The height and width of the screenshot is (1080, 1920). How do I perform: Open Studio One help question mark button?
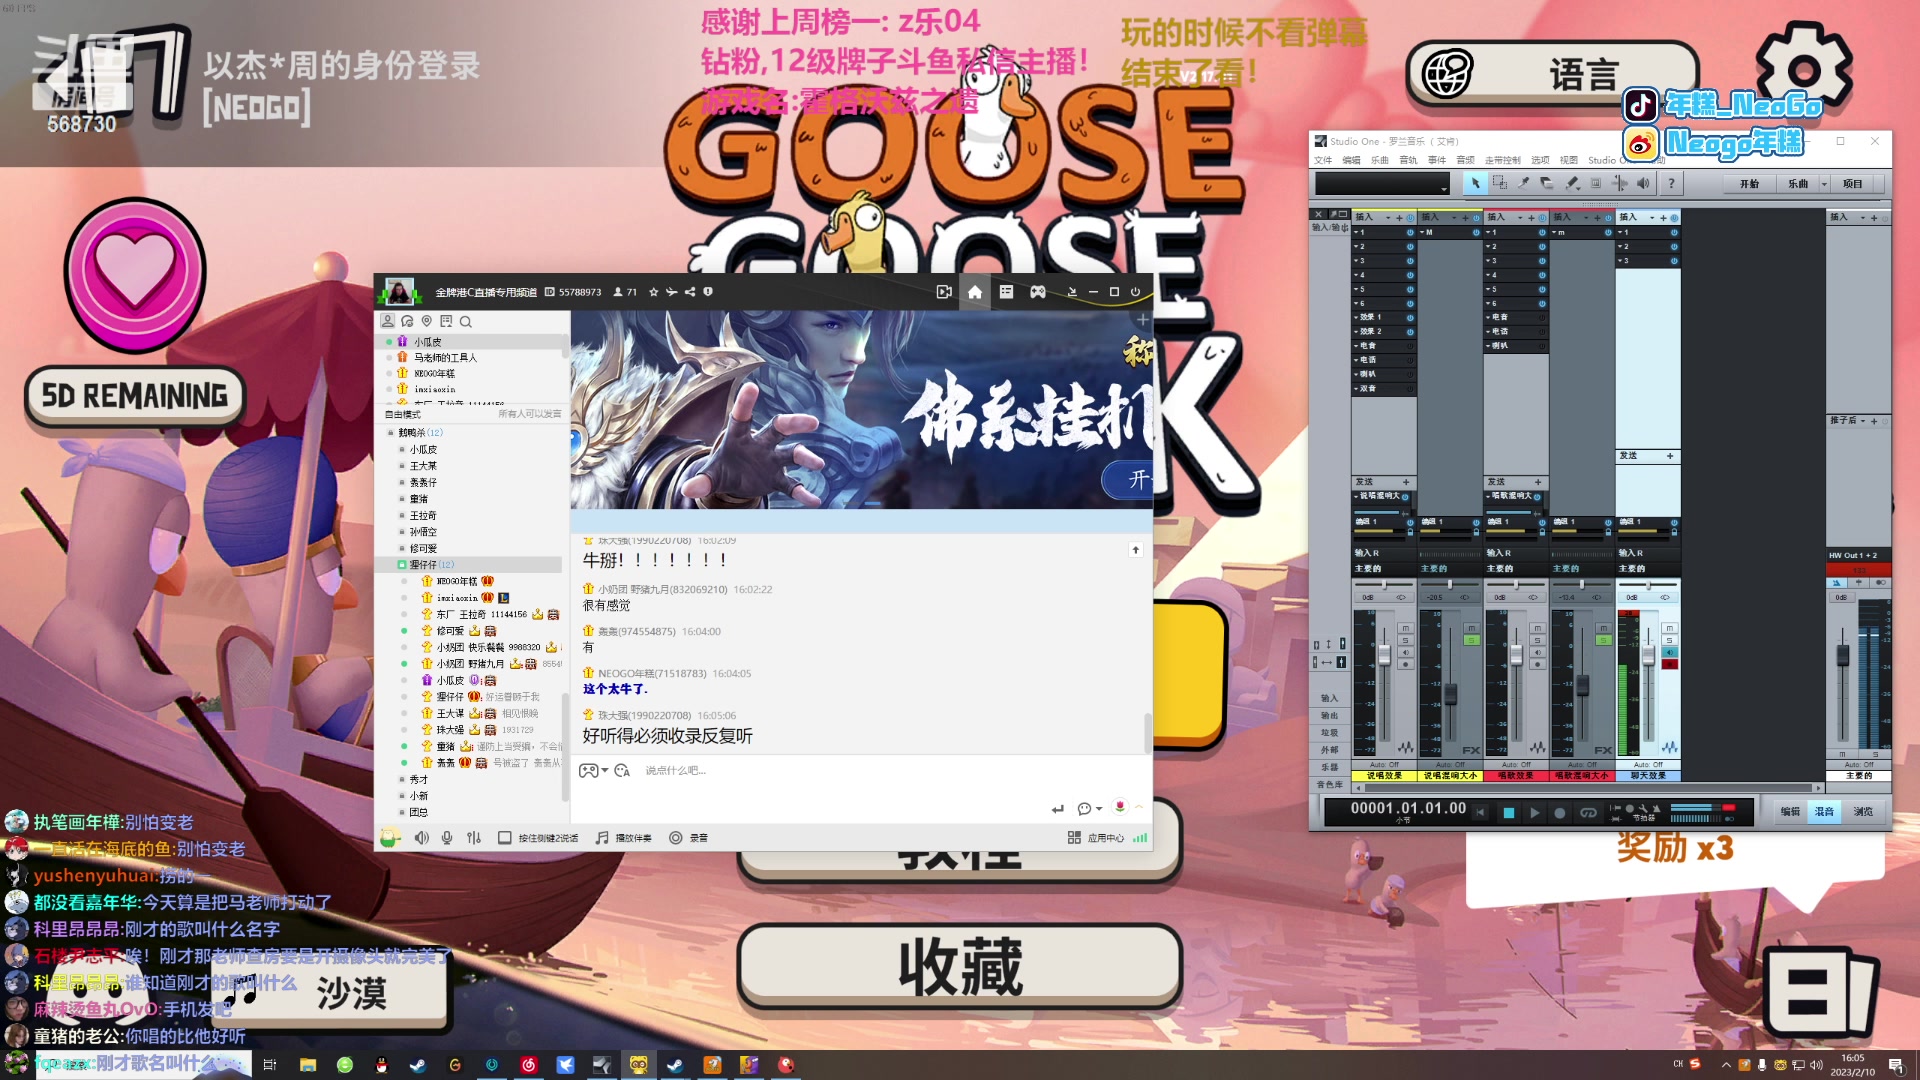[x=1671, y=183]
